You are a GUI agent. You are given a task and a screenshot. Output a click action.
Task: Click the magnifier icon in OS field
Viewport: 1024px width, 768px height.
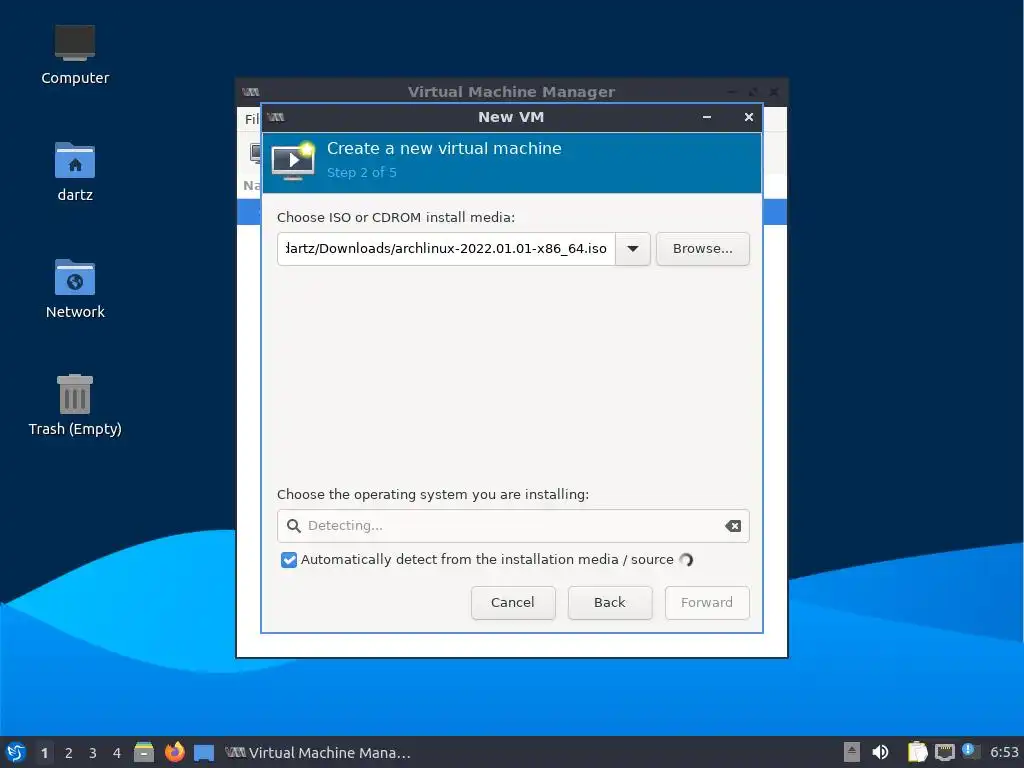294,526
